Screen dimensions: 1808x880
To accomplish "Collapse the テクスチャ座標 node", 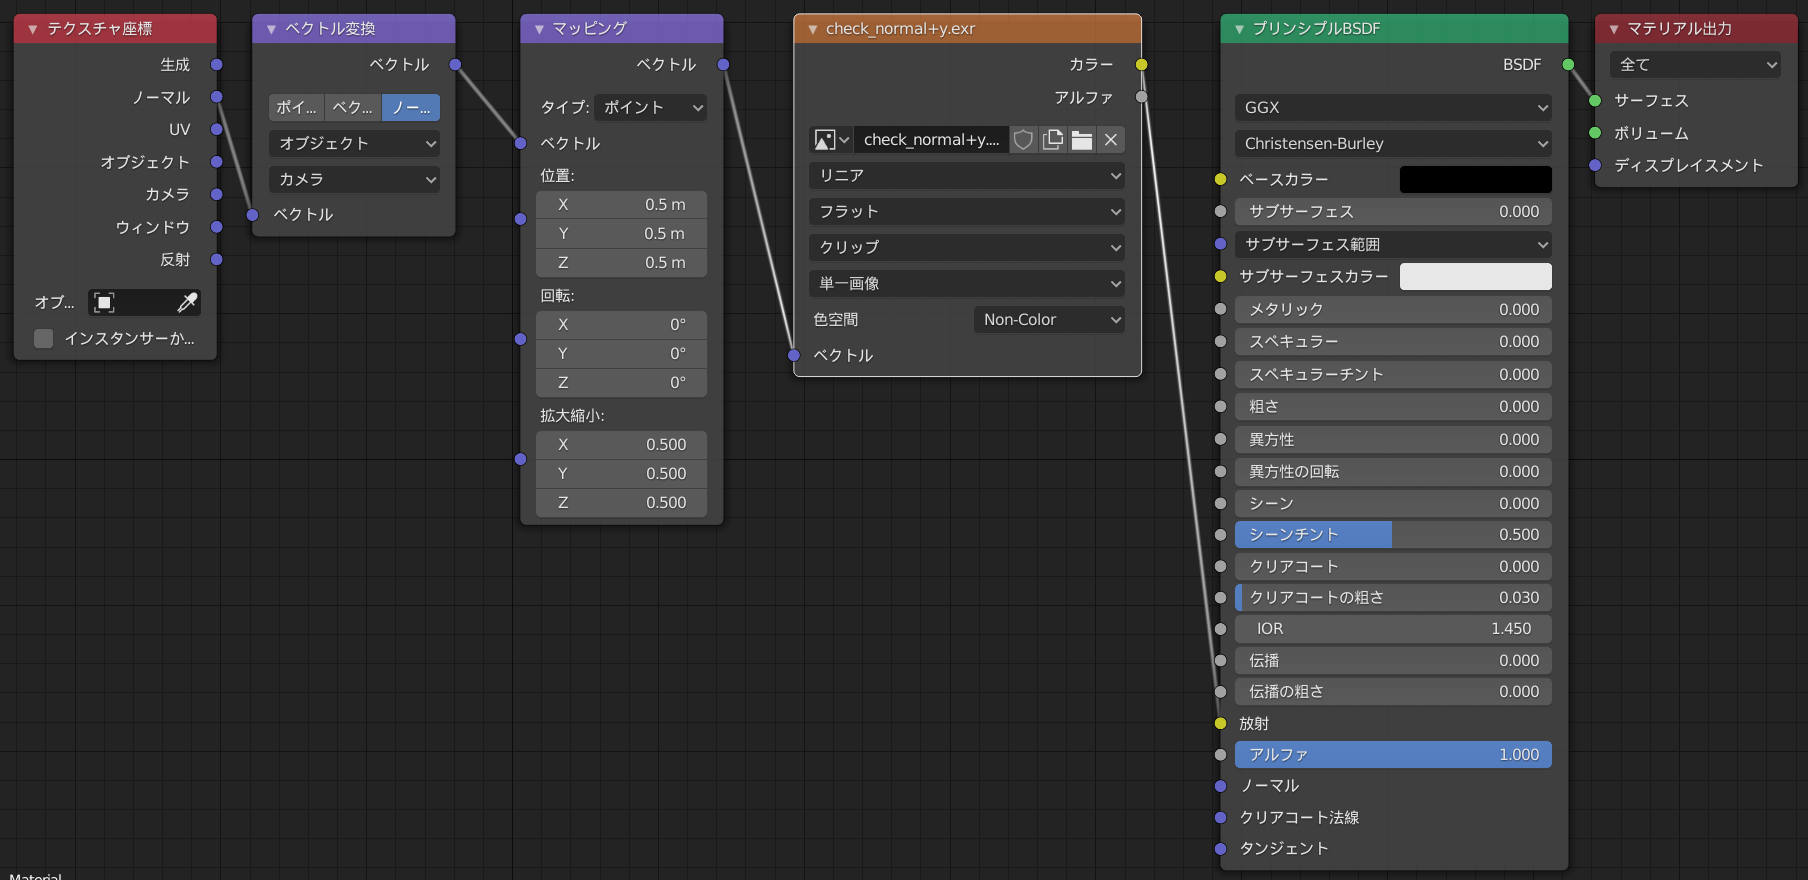I will pos(33,29).
